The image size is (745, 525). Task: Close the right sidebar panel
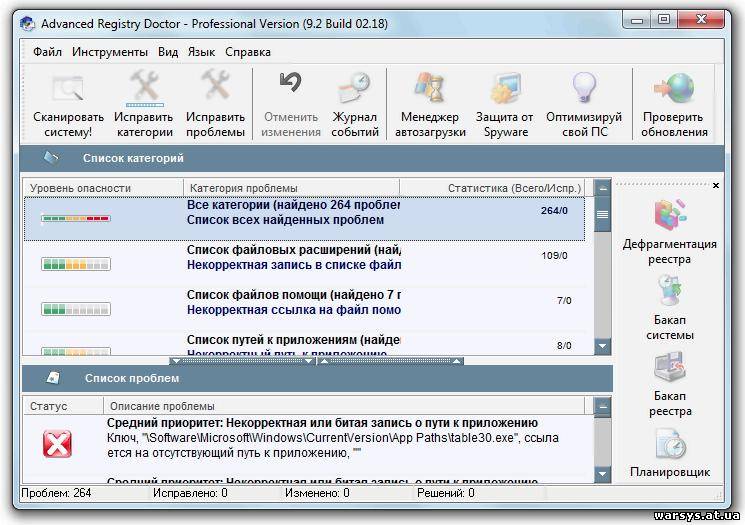716,186
